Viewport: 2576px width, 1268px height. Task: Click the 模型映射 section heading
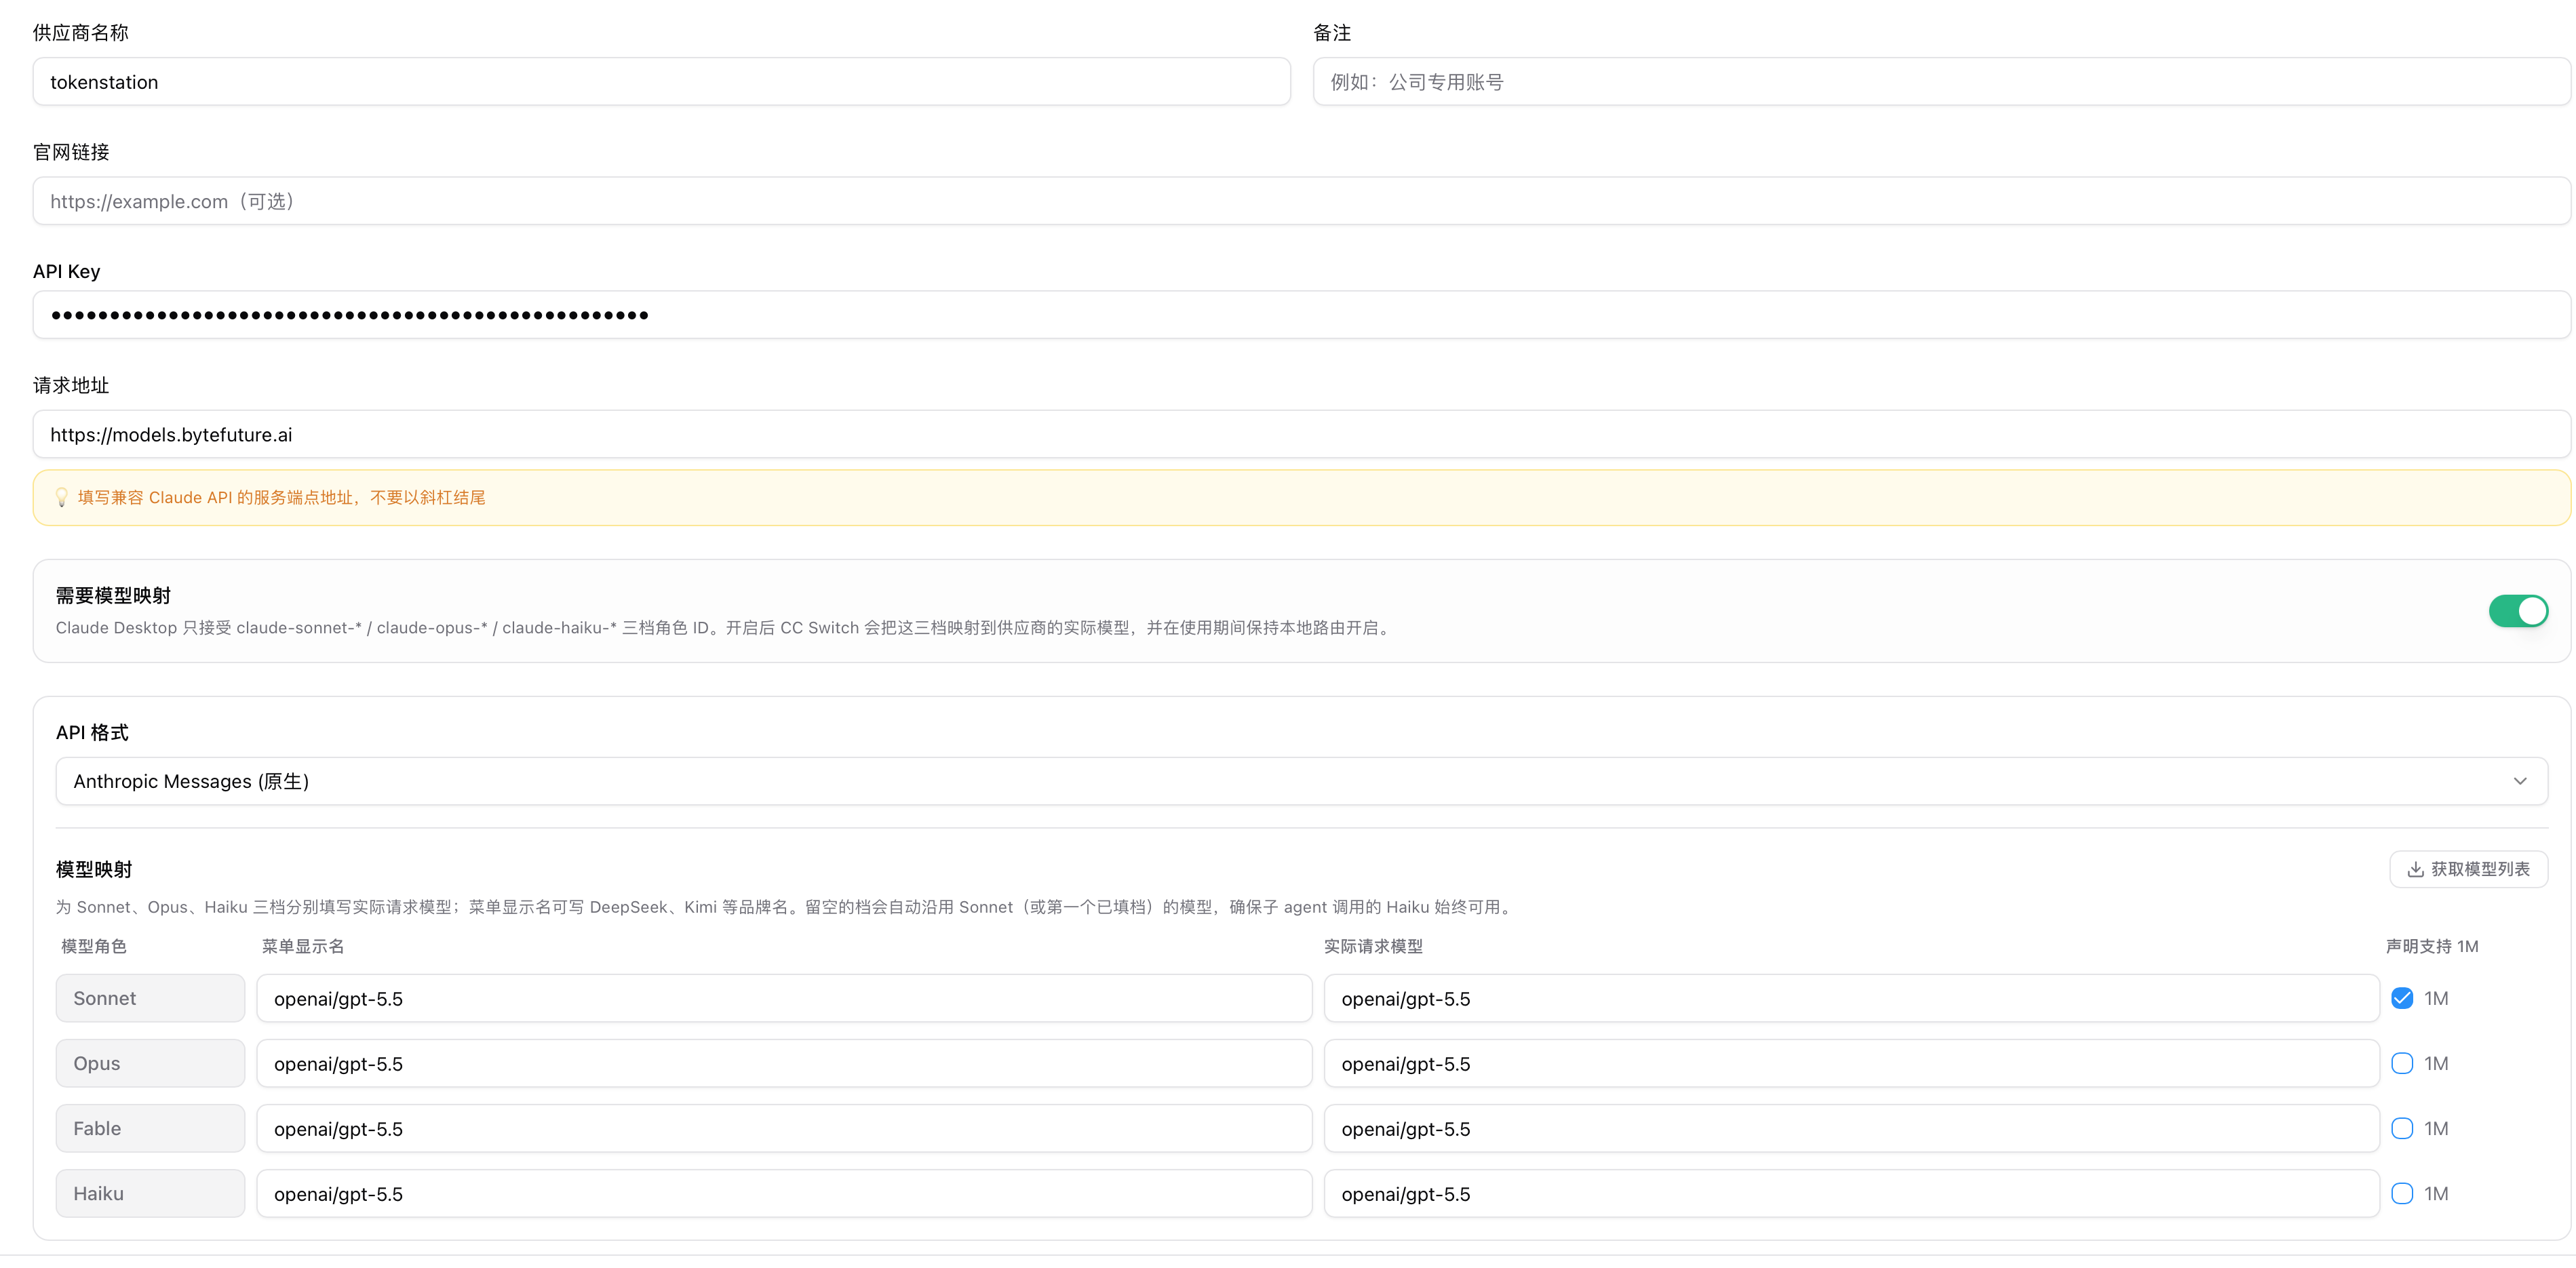pos(94,869)
